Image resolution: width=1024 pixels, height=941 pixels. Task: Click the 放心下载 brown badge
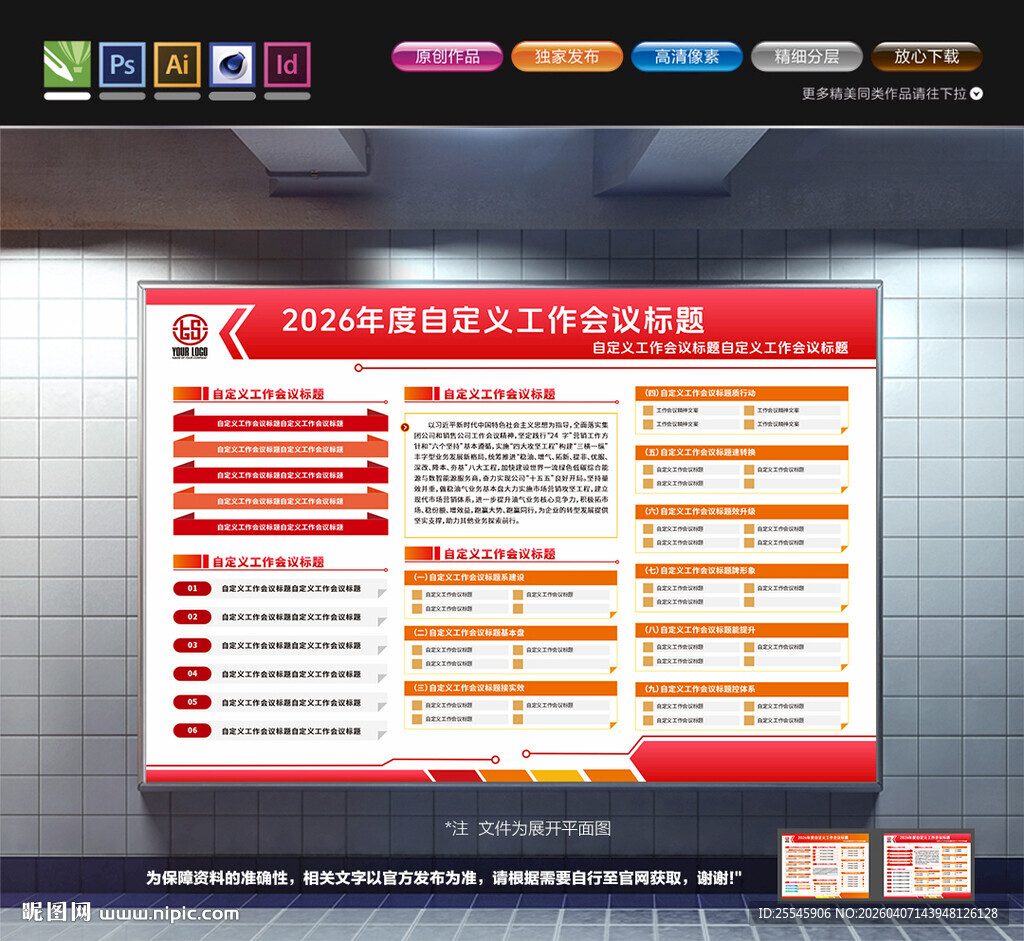coord(927,56)
